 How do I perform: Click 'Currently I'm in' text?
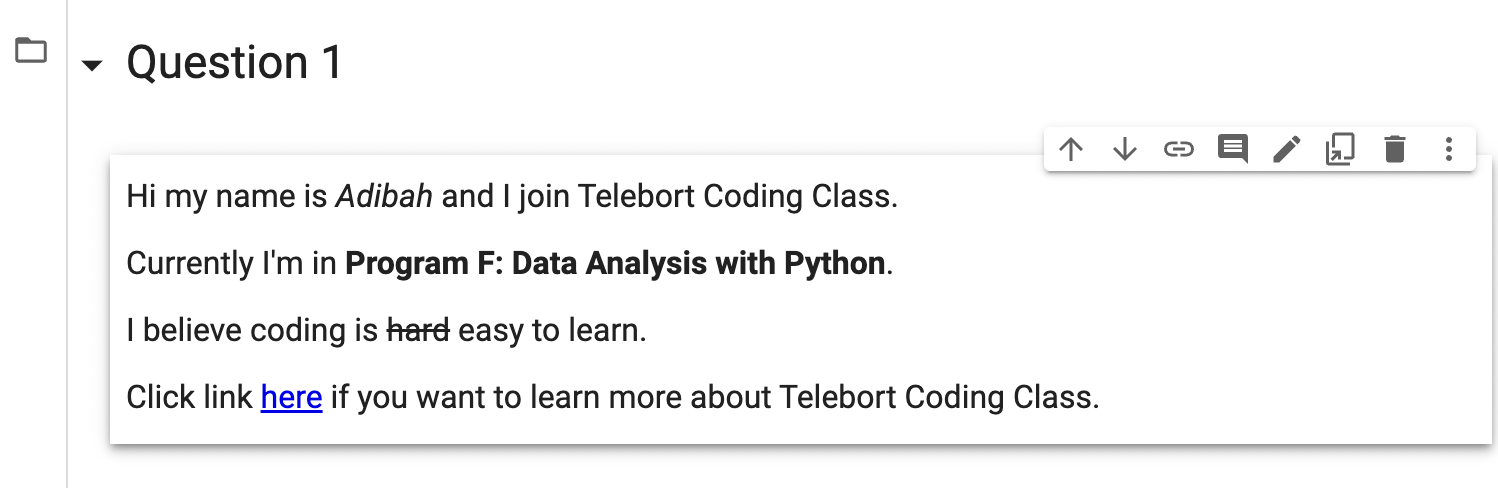click(x=232, y=263)
